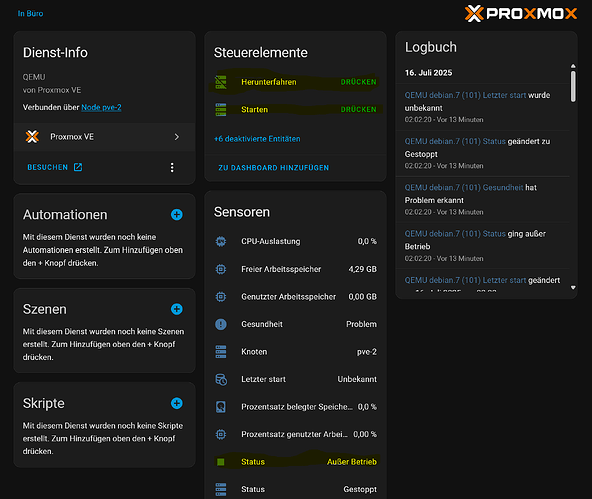Click the Freier Arbeitsspeicher chip icon
Viewport: 592px width, 499px height.
click(221, 269)
